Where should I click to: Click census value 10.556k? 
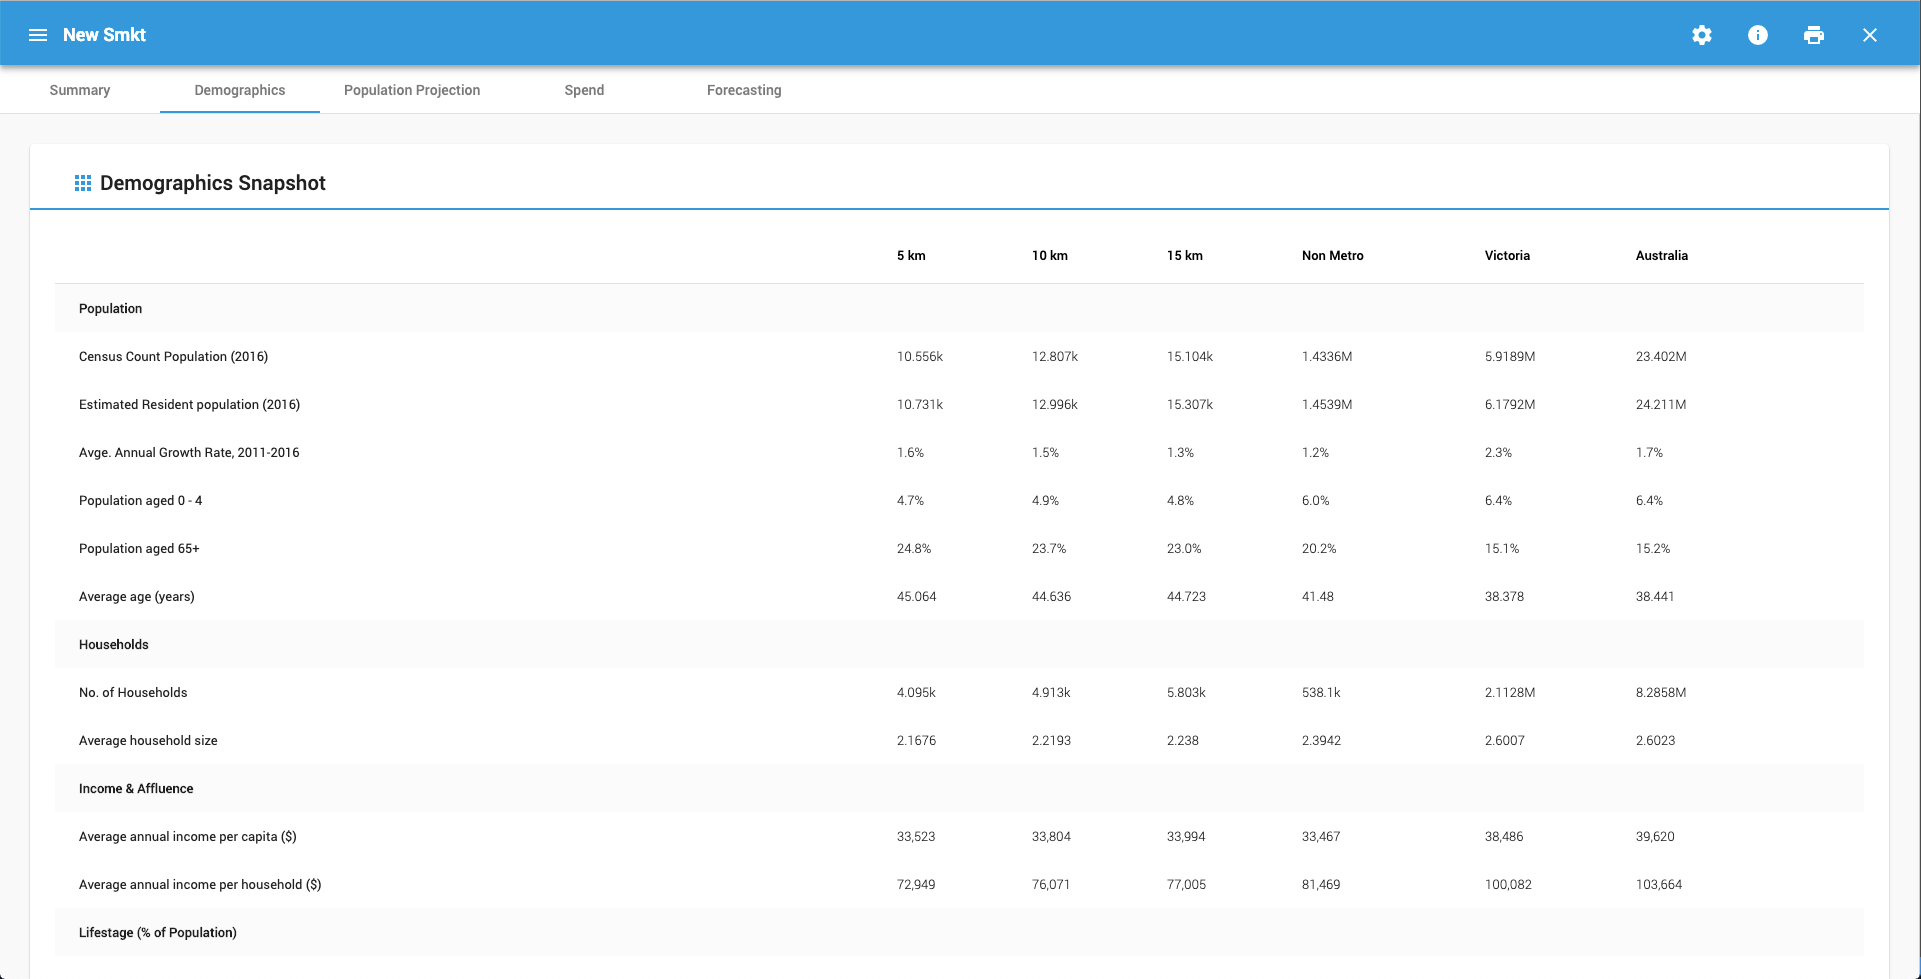(x=920, y=357)
